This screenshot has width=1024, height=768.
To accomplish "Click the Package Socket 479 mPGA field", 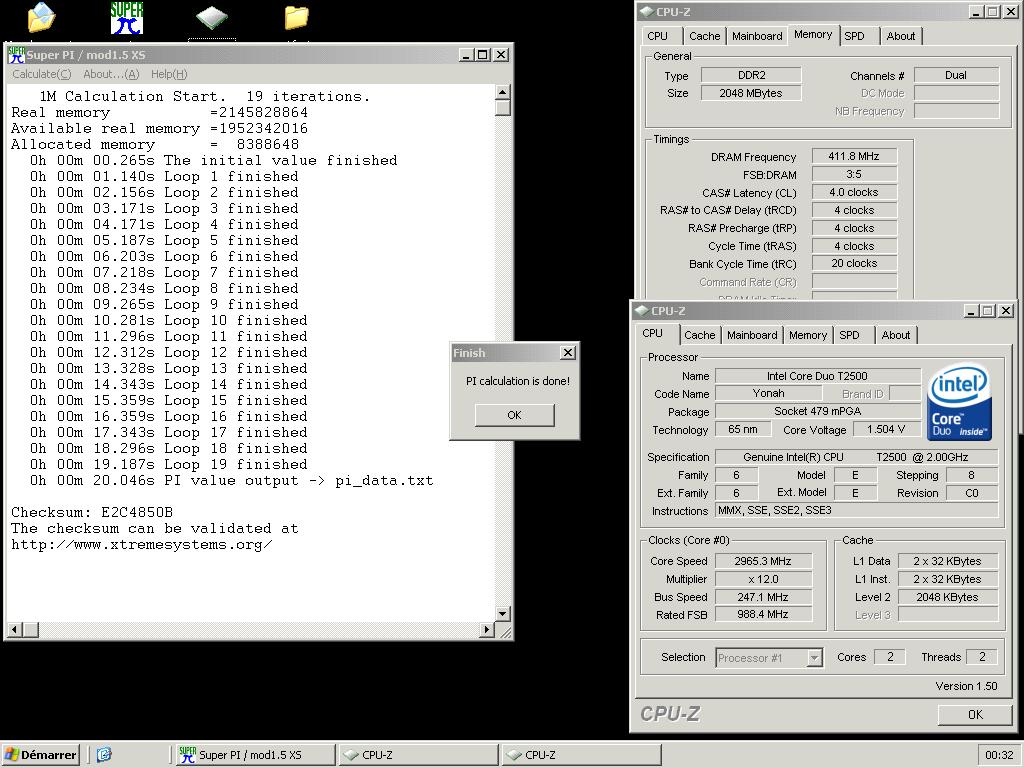I will point(818,411).
